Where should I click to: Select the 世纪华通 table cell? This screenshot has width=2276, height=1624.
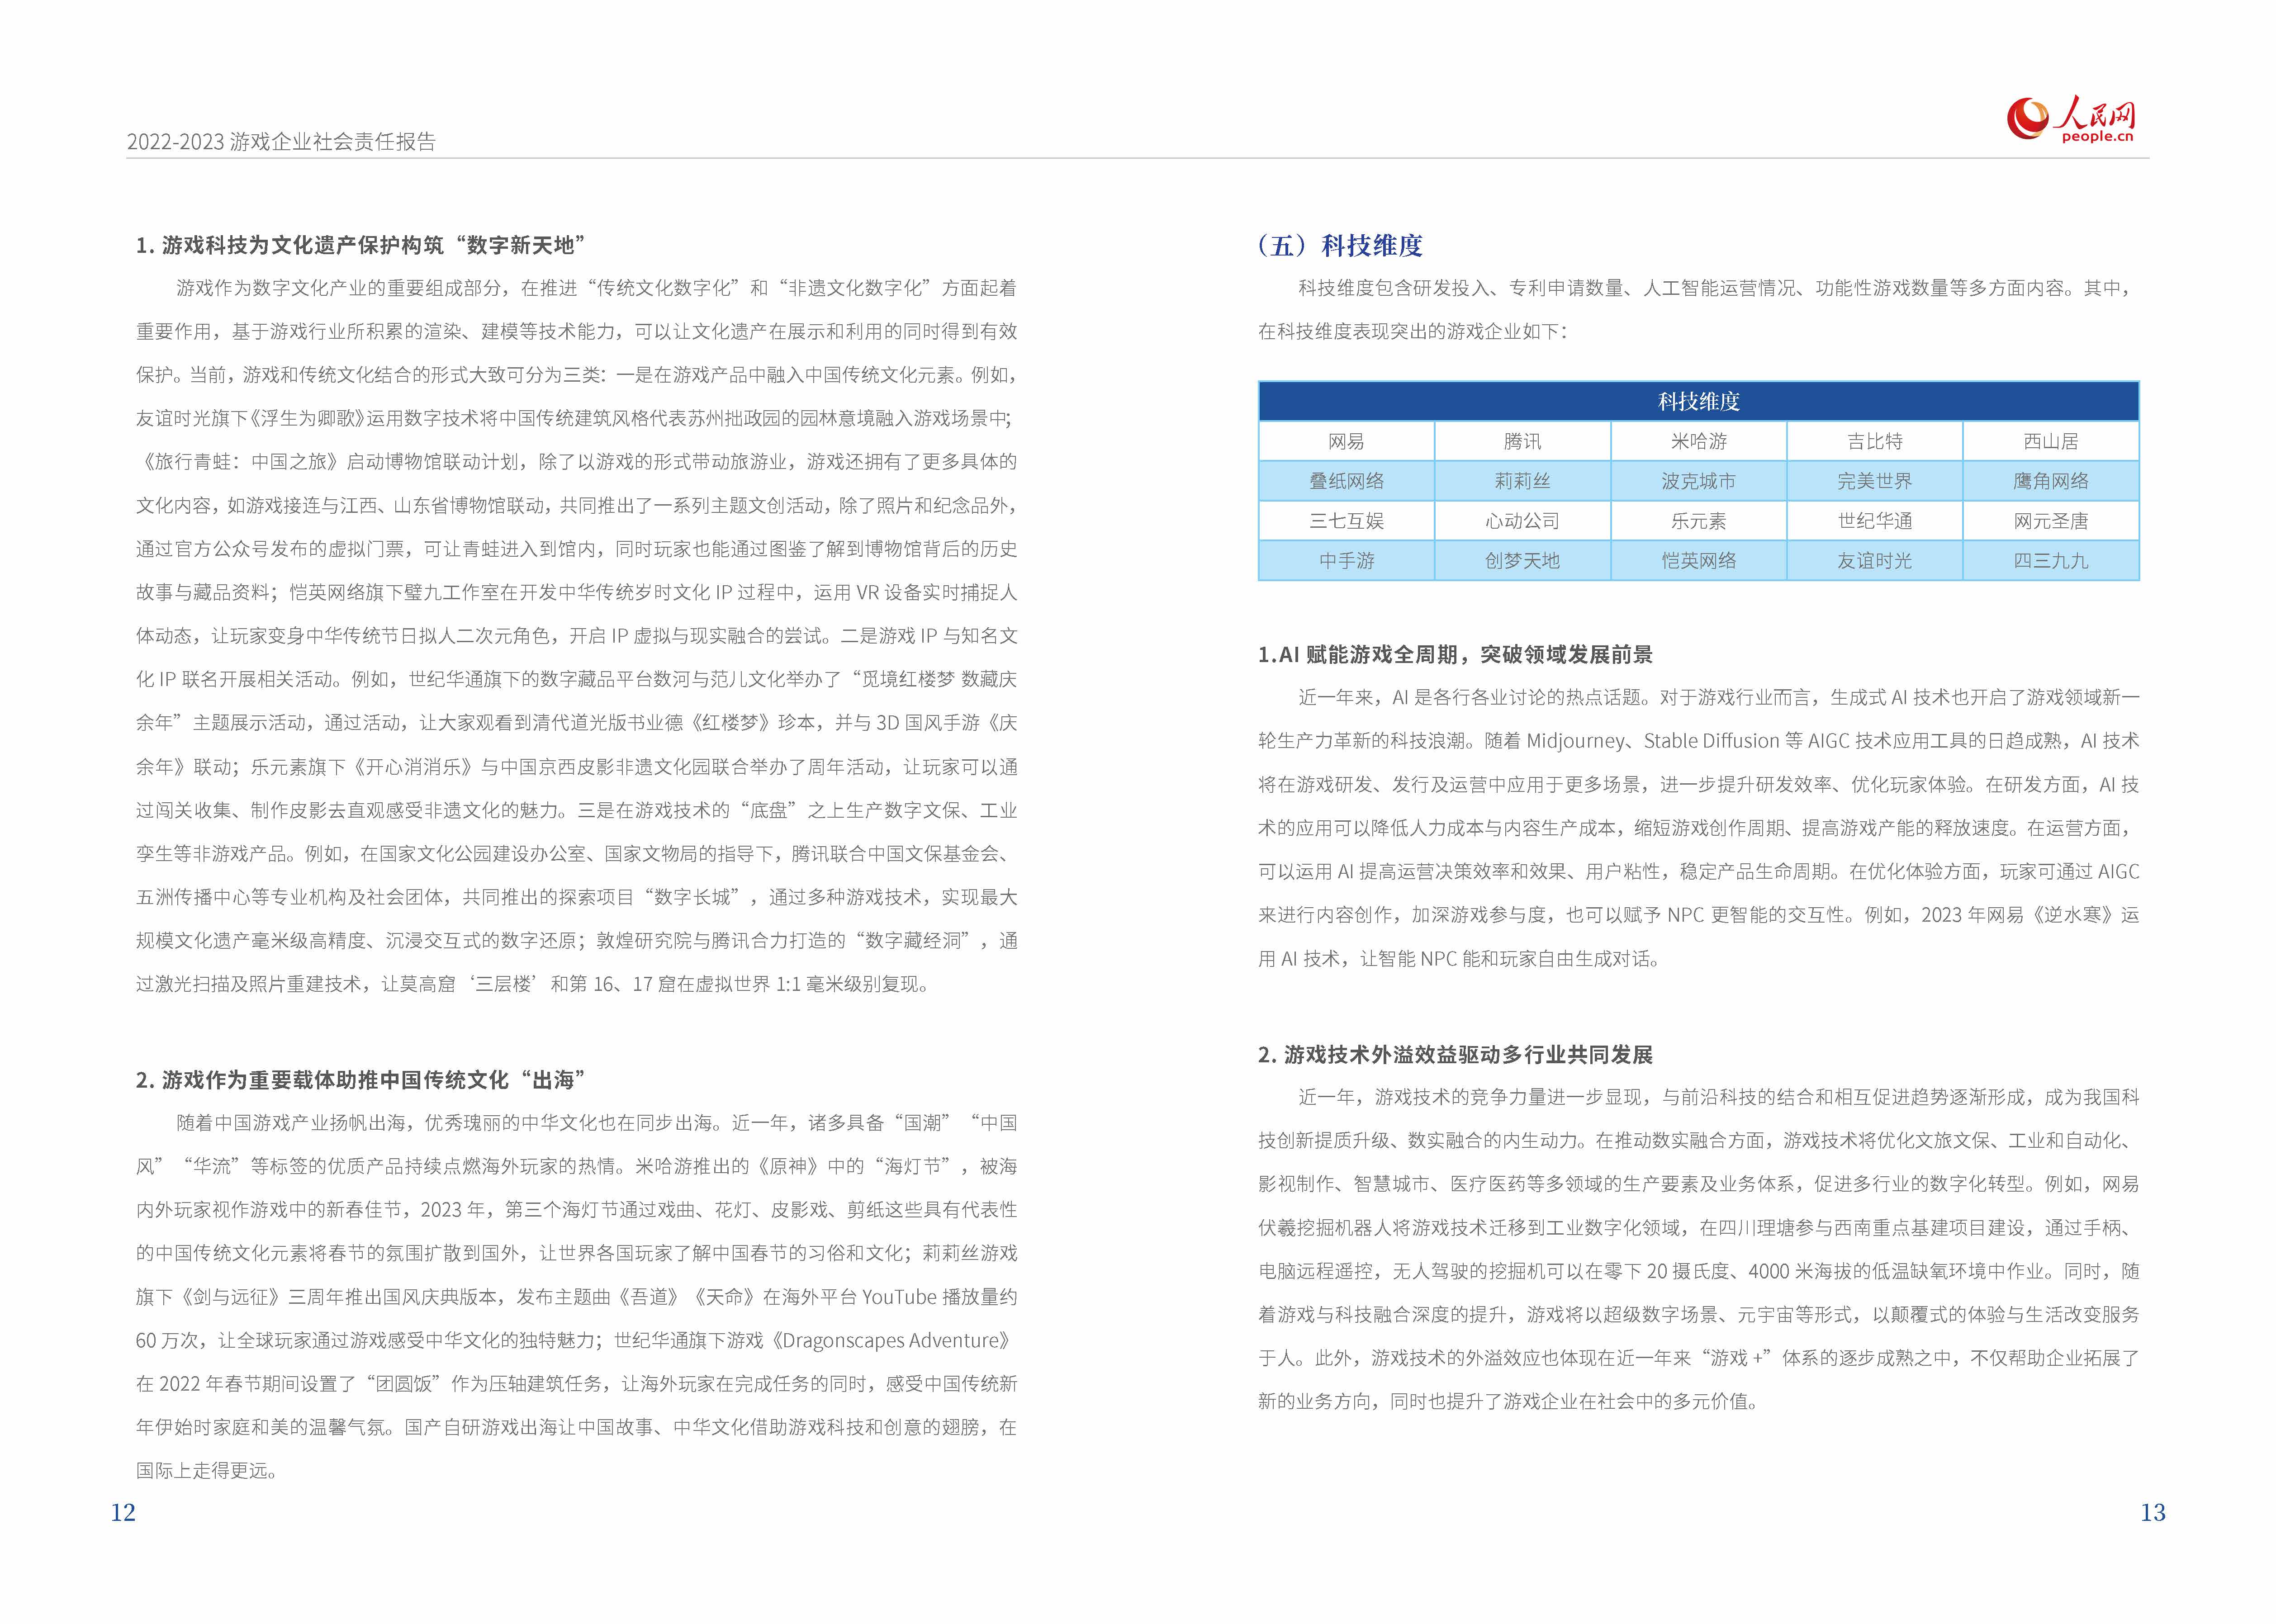1874,521
